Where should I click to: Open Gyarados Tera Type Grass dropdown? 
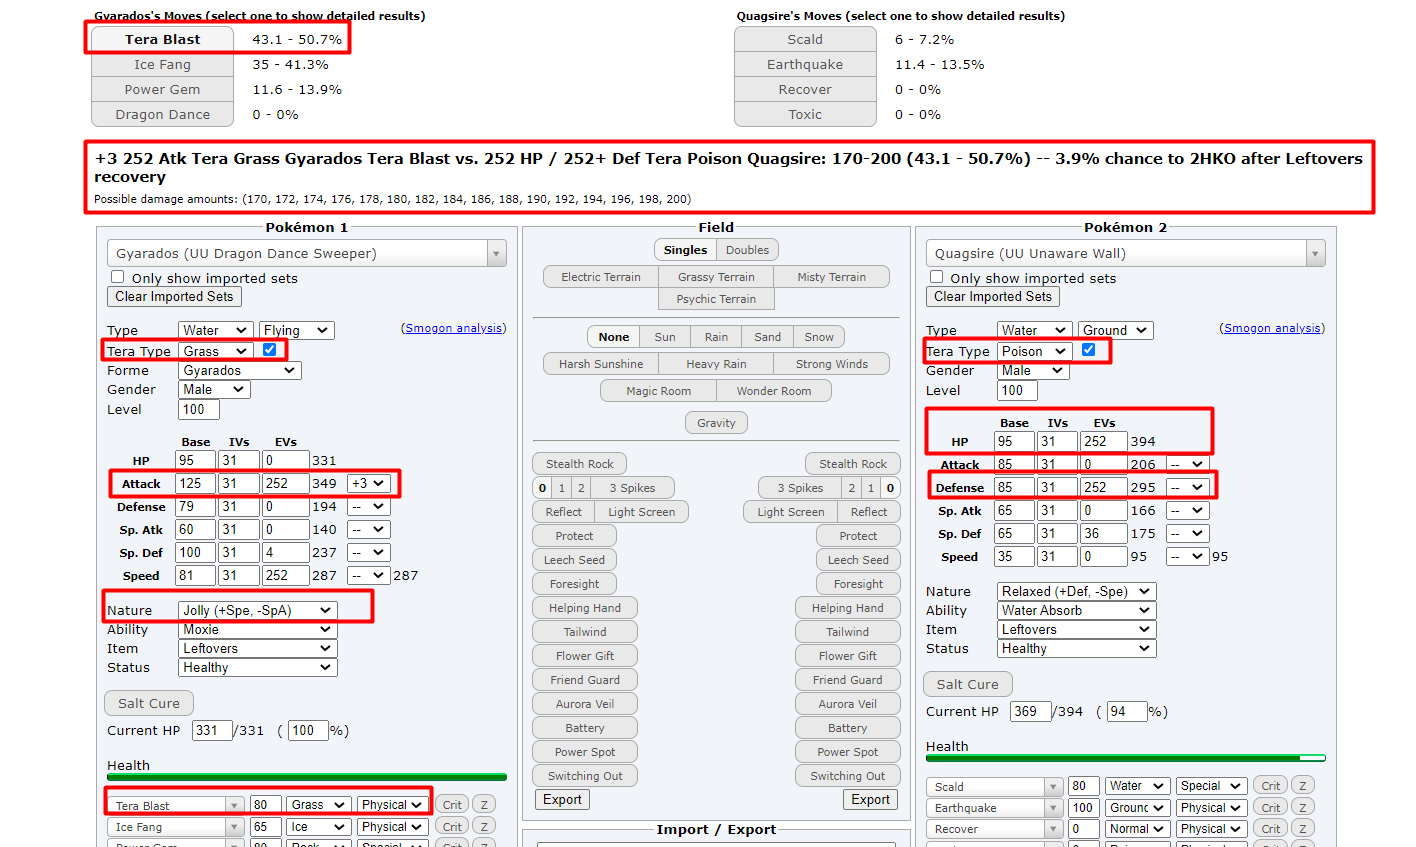tap(215, 351)
